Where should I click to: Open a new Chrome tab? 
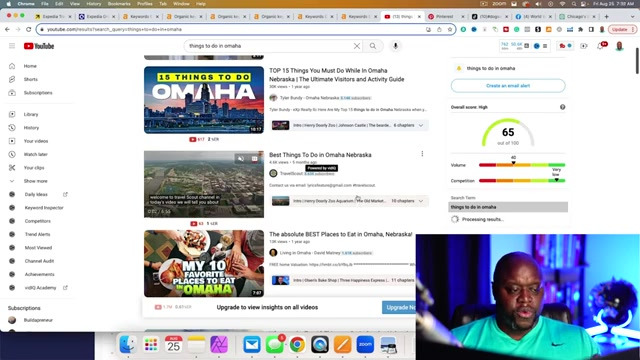click(607, 16)
